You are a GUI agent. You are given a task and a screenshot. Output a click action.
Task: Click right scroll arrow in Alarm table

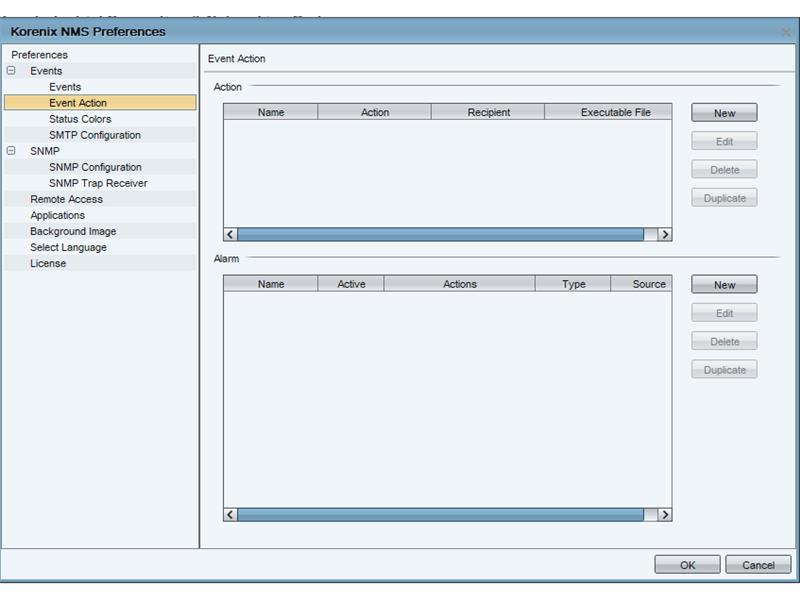(665, 514)
